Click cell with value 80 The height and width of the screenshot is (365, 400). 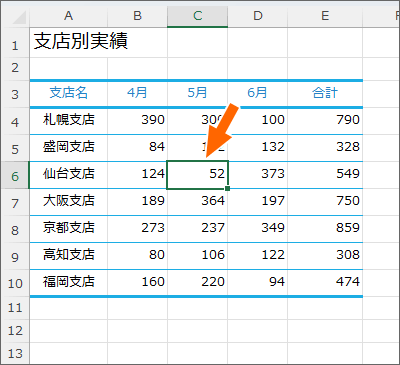pos(137,255)
